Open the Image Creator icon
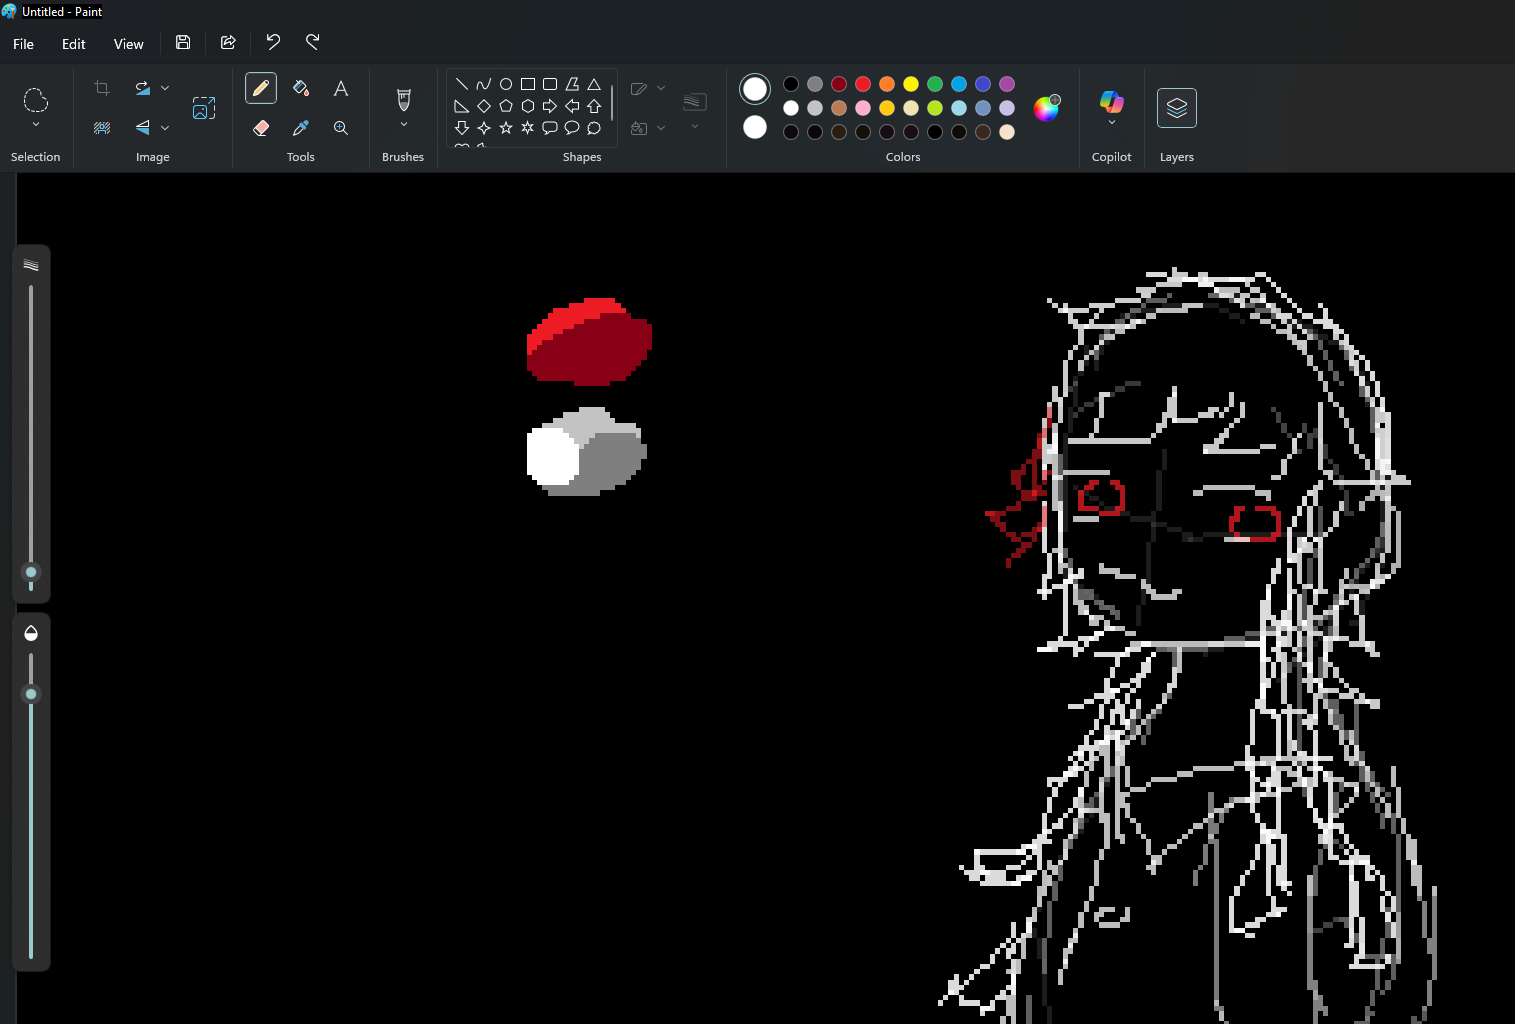1515x1024 pixels. point(204,108)
